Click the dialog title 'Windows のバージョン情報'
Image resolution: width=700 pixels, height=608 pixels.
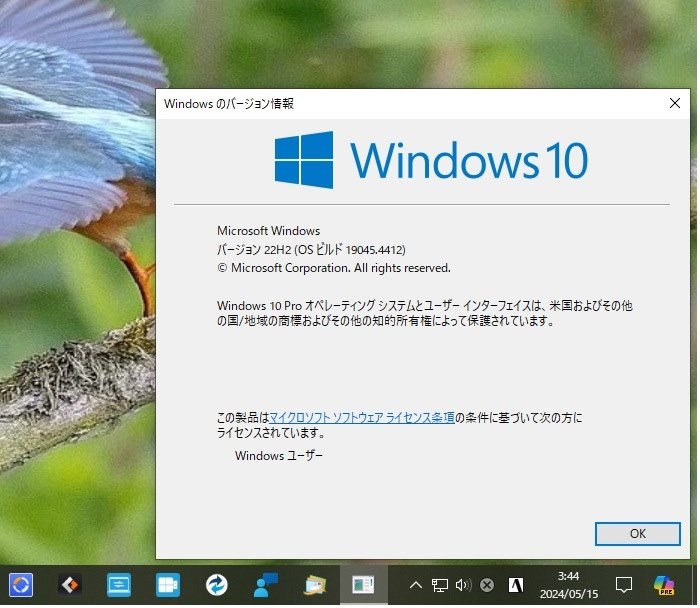pyautogui.click(x=229, y=104)
